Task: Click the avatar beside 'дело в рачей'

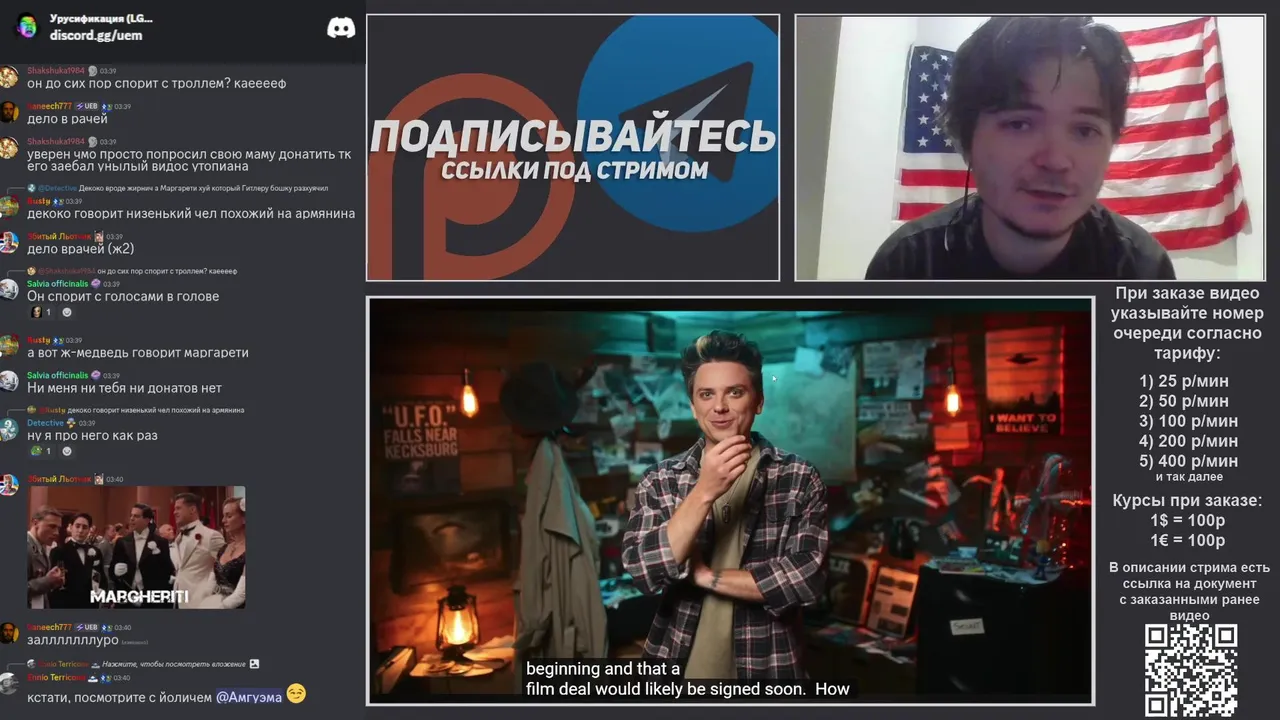Action: (9, 112)
